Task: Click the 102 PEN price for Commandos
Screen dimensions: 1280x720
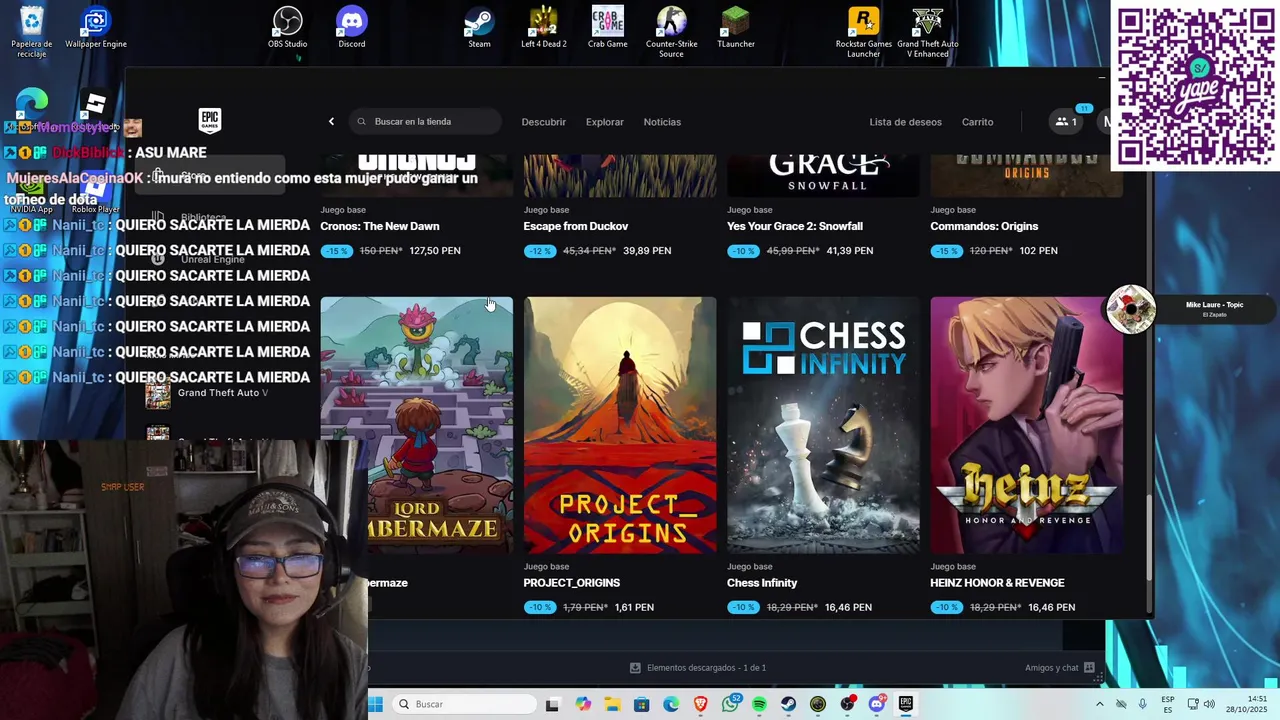Action: coord(1038,251)
